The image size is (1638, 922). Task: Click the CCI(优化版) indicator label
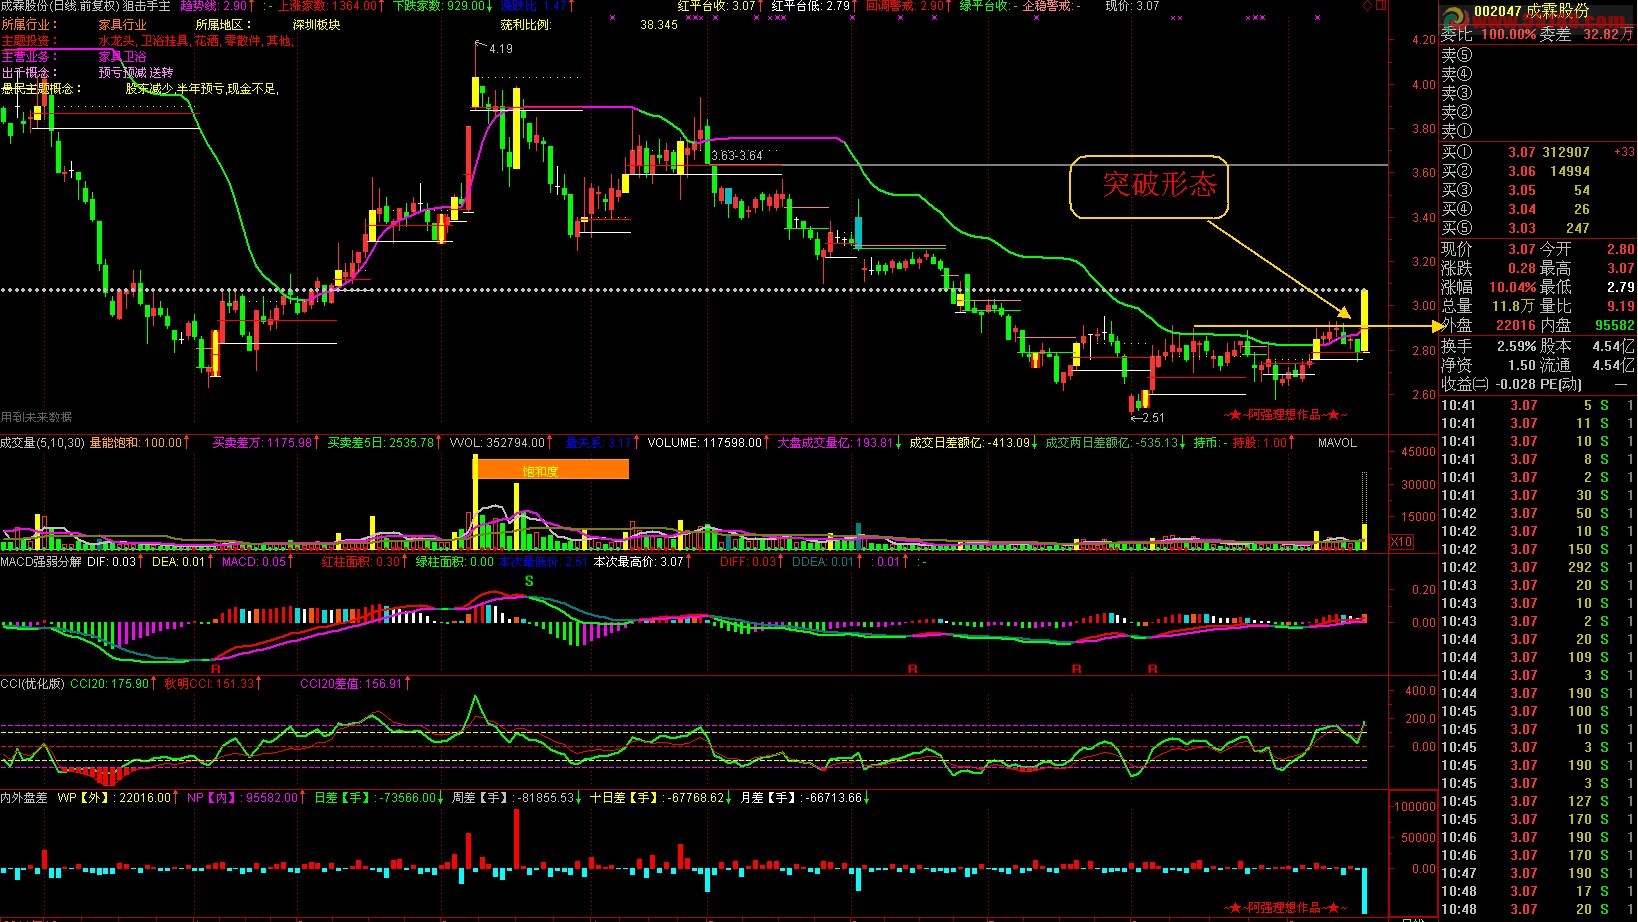coord(32,684)
